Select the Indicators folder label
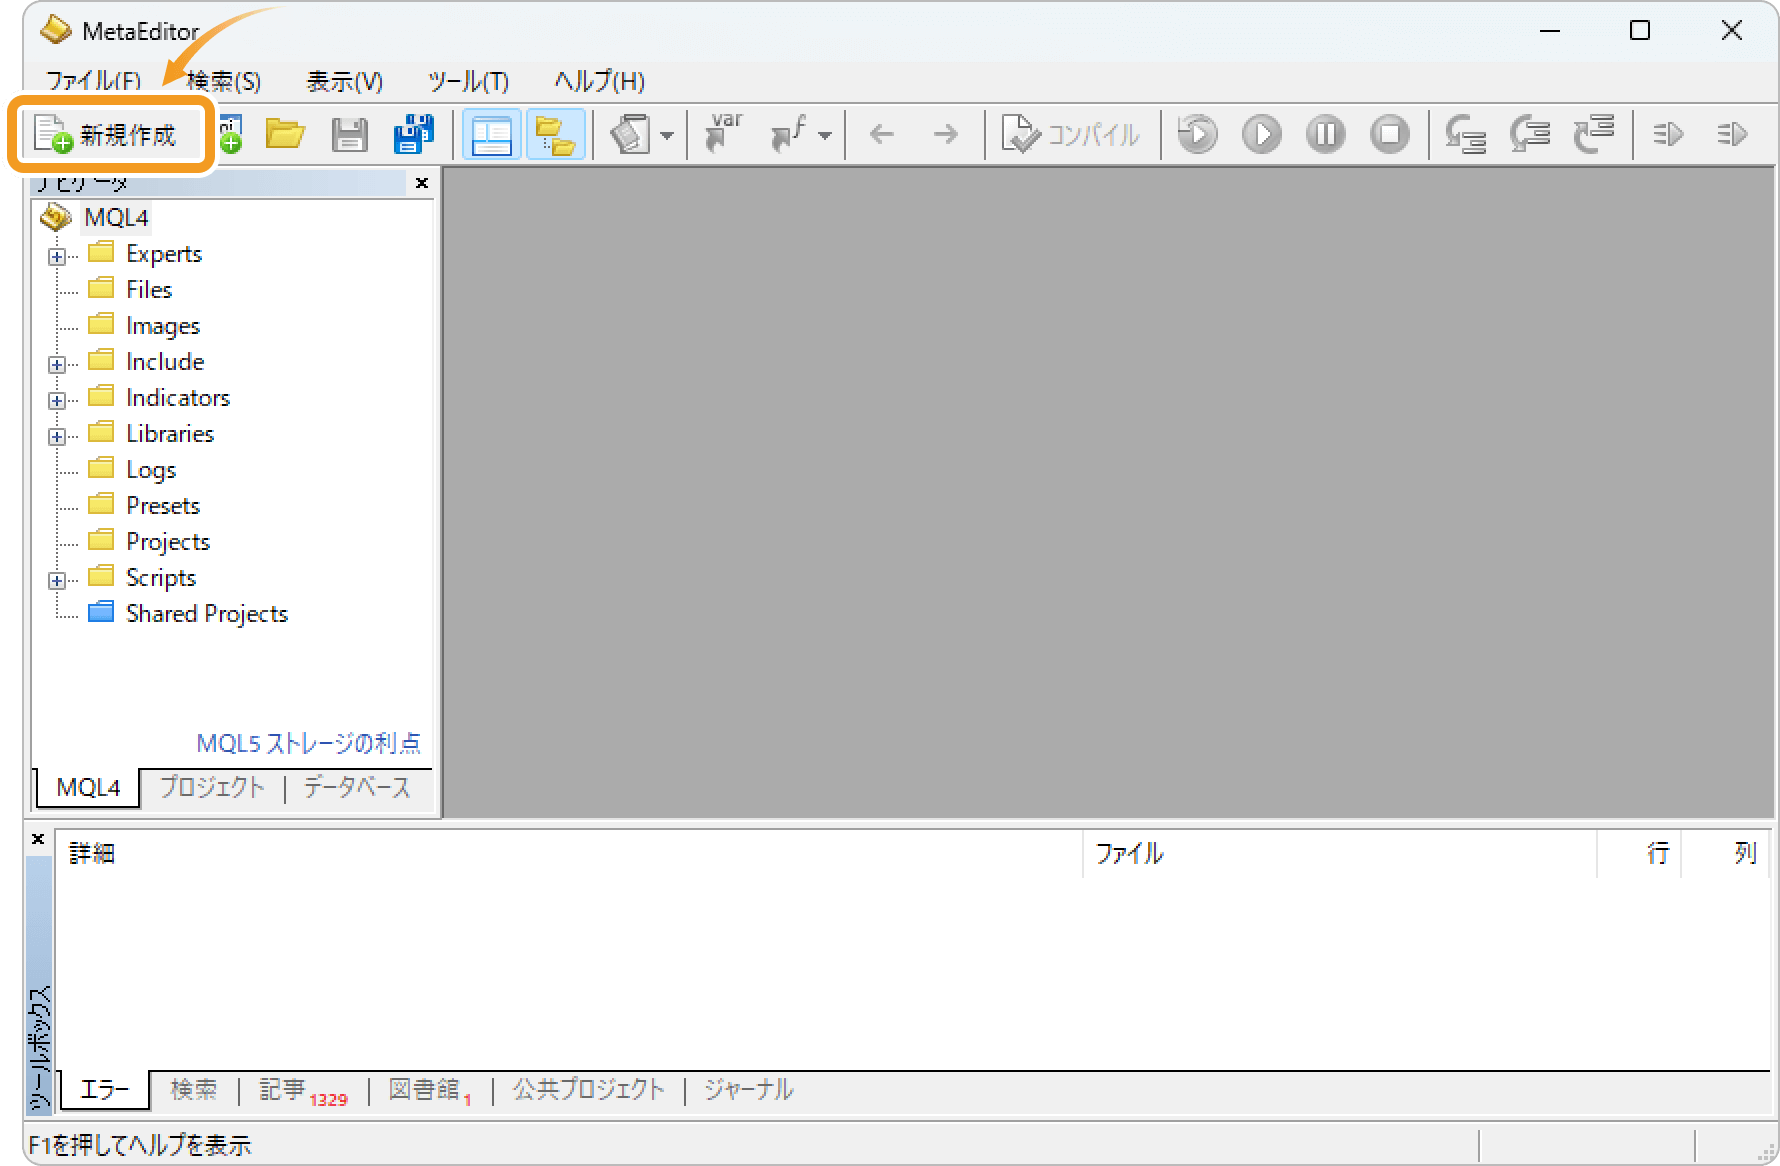Viewport: 1780px width, 1166px height. (178, 398)
